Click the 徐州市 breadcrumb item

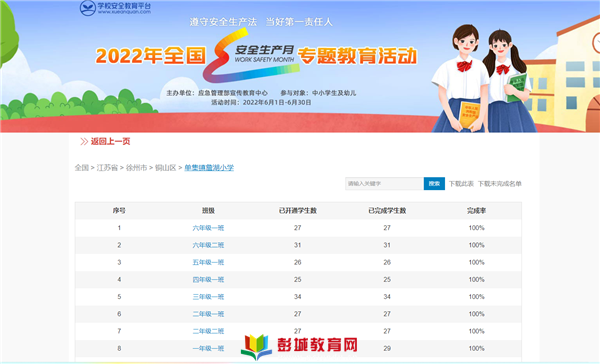[x=136, y=168]
